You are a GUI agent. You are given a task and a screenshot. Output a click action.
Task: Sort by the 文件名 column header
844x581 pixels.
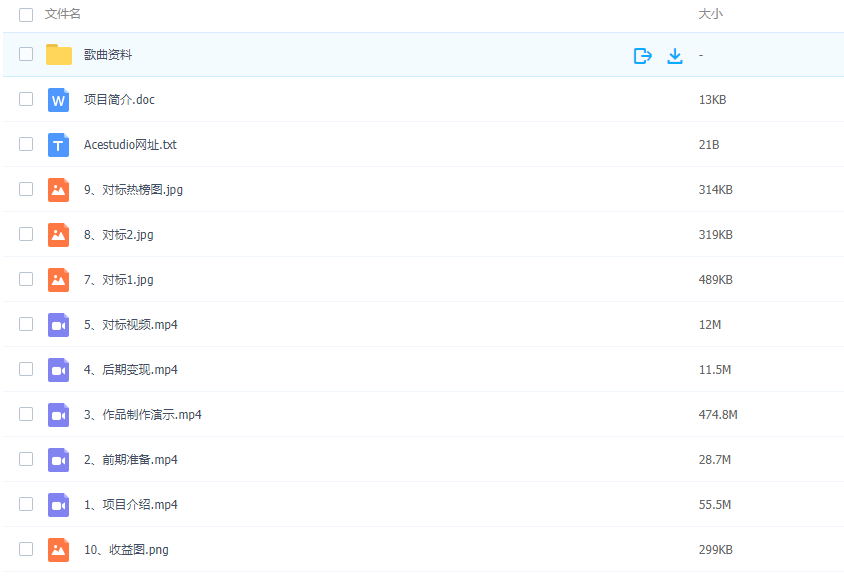pos(63,14)
